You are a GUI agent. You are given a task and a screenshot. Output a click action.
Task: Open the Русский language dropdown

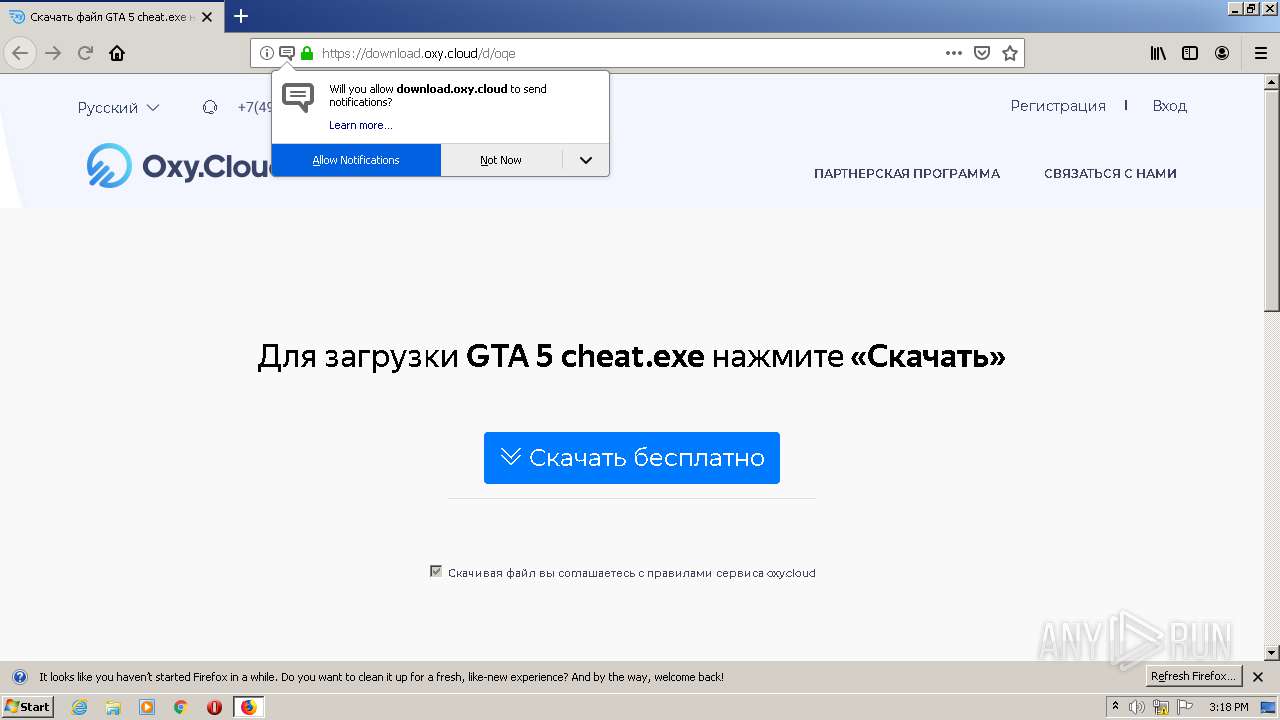(x=118, y=107)
